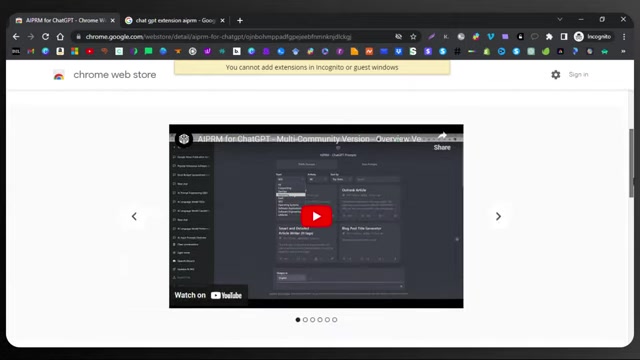Select the last carousel dot
Viewport: 640px width, 360px height.
tap(335, 320)
